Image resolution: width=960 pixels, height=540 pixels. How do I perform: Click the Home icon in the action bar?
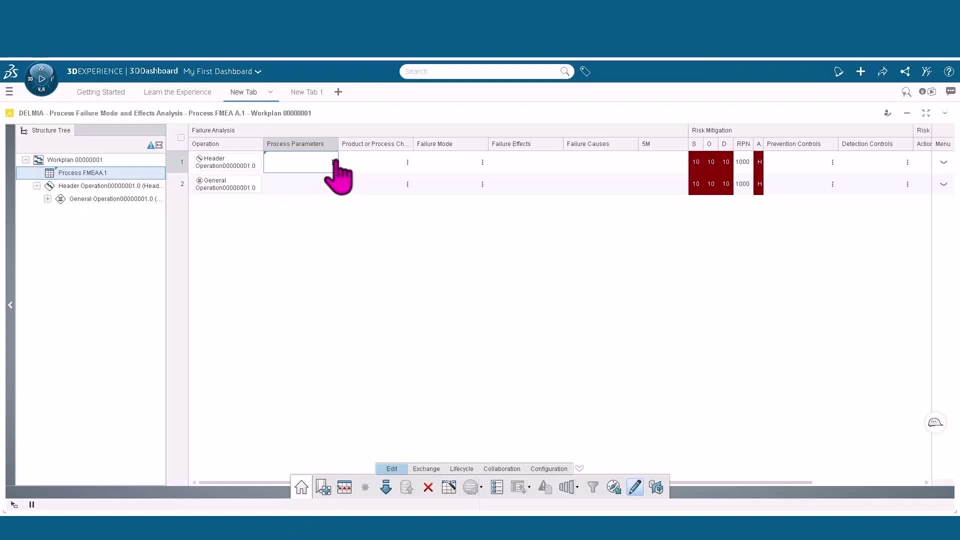pos(301,487)
